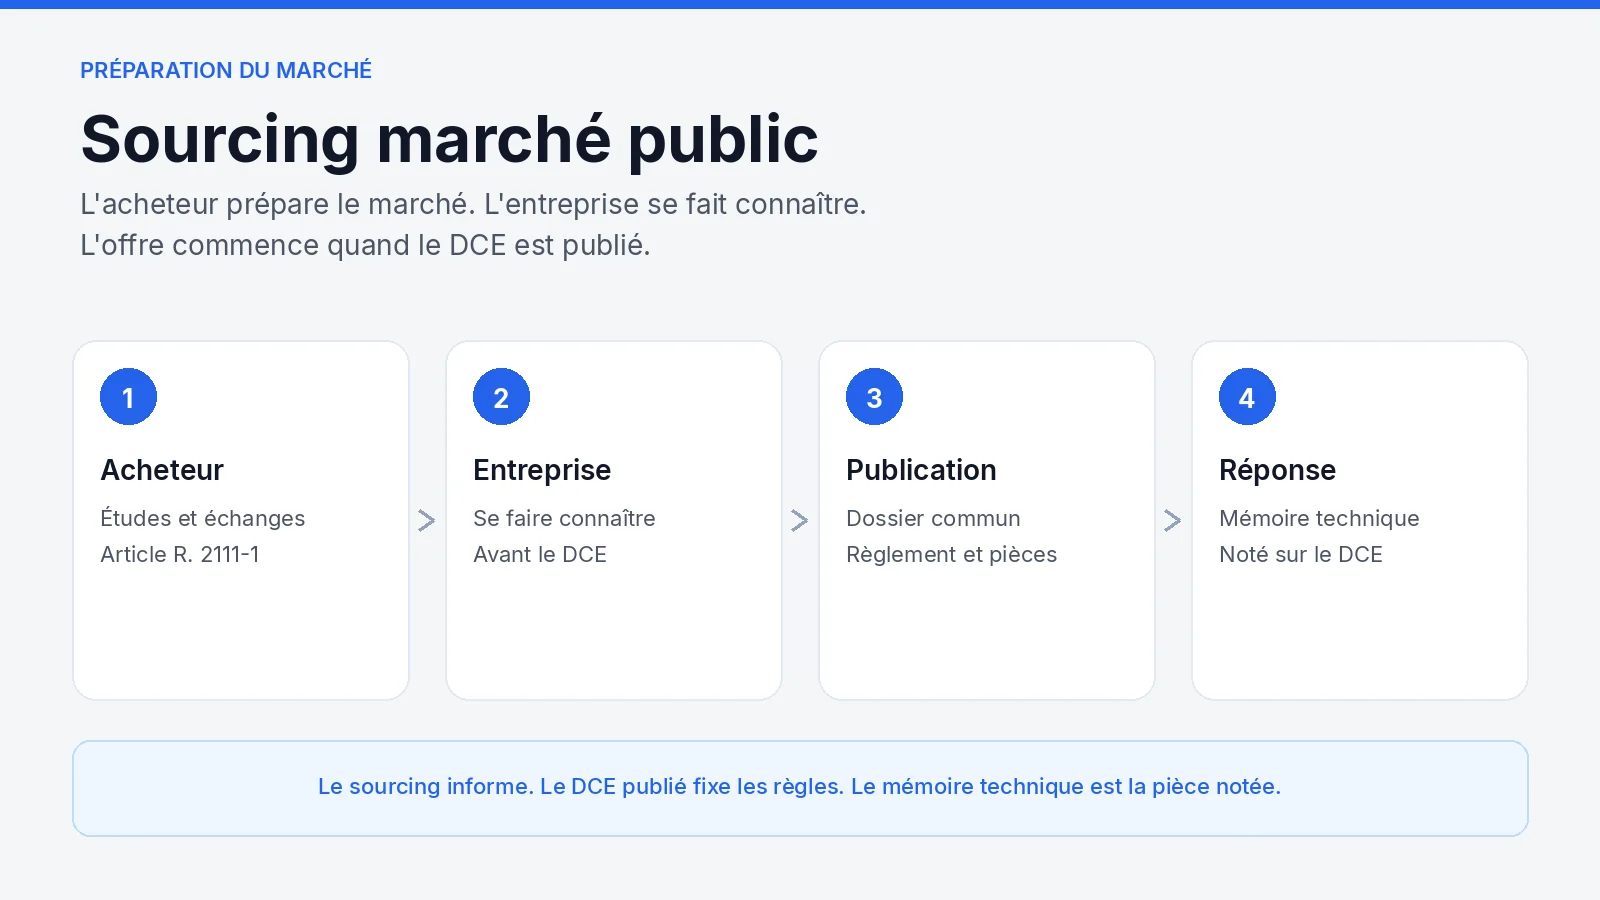1600x900 pixels.
Task: Click the blue summary sentence 'Le sourcing informe…'
Action: point(799,787)
